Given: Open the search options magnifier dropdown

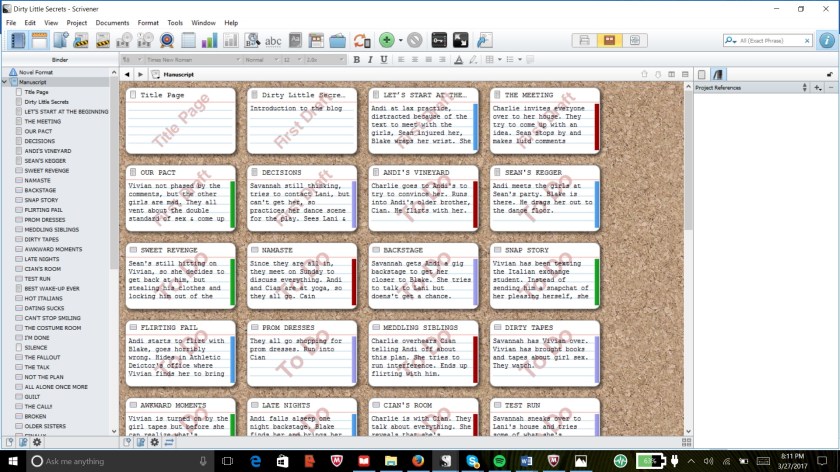Looking at the screenshot, I should tap(732, 41).
